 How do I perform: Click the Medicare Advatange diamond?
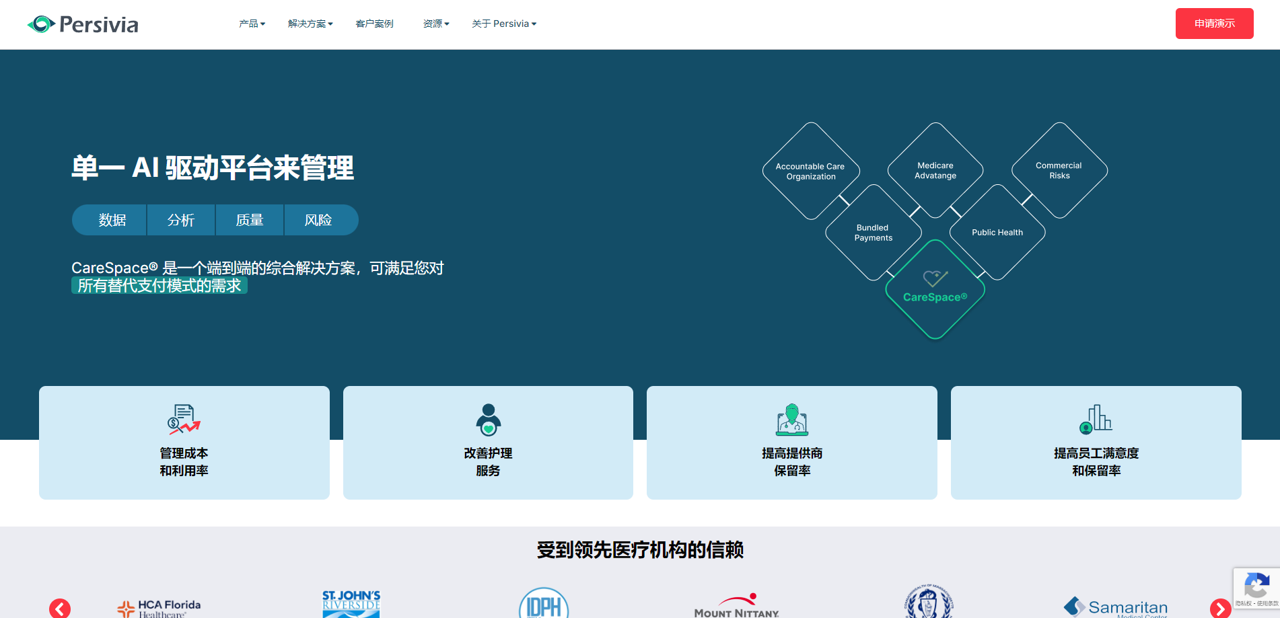point(935,171)
